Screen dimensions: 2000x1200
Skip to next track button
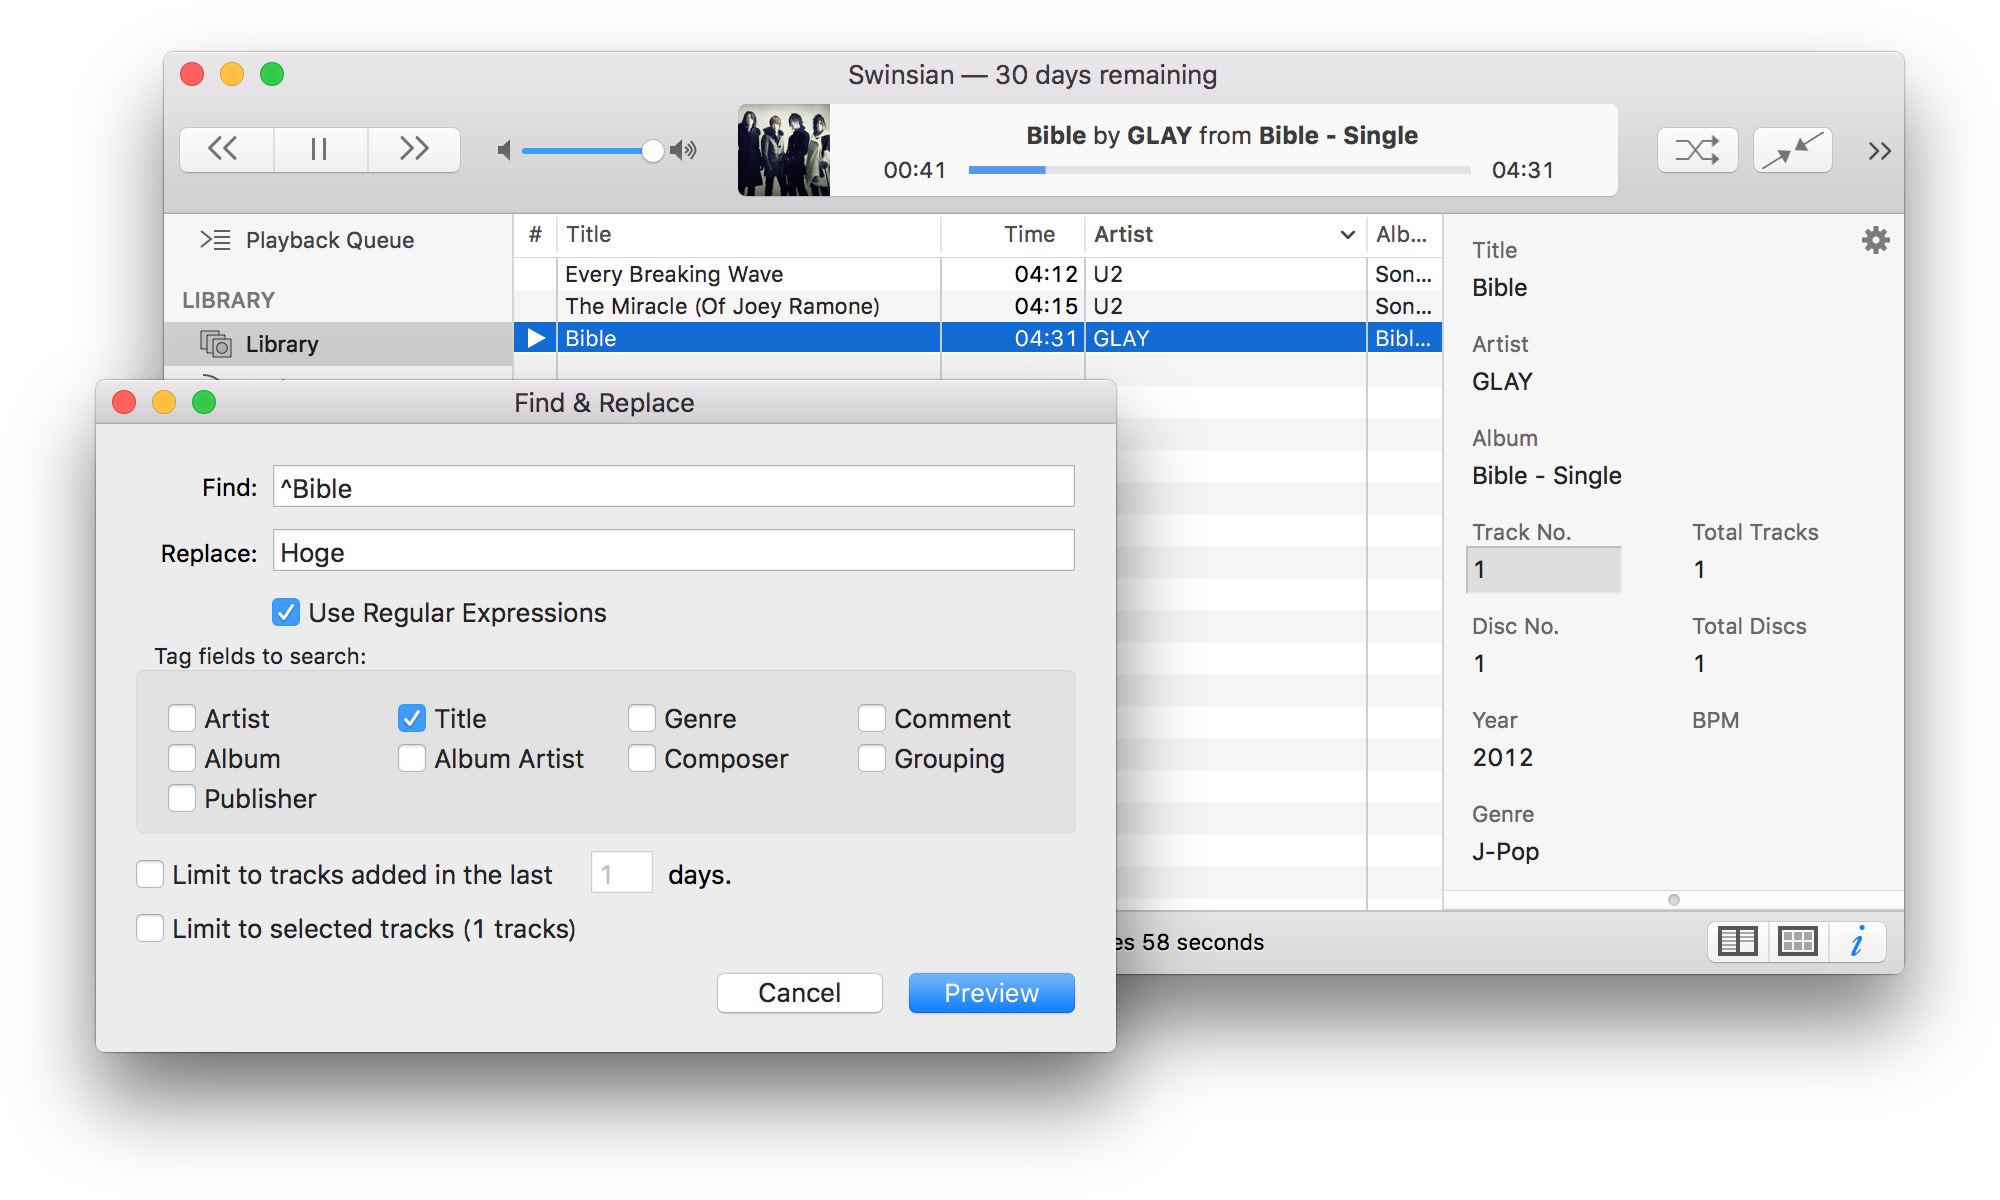413,150
